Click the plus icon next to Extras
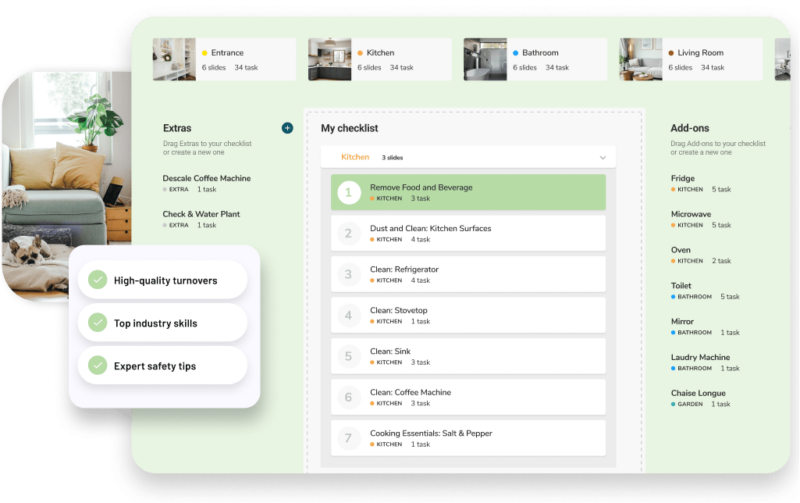Screen dimensions: 800x503 287,128
